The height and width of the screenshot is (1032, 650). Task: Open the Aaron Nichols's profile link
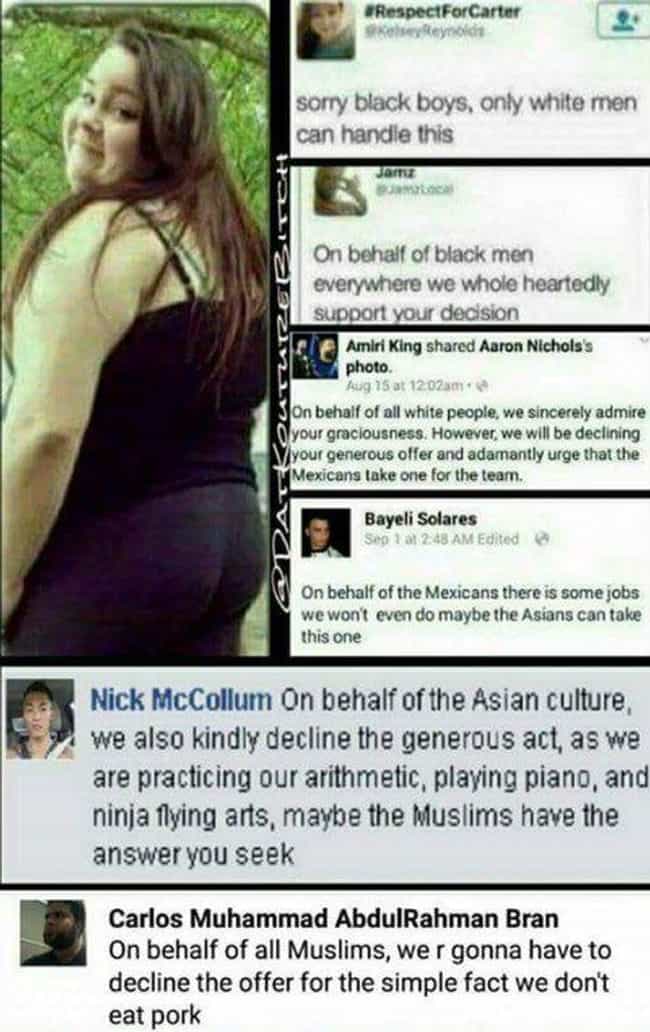point(536,346)
